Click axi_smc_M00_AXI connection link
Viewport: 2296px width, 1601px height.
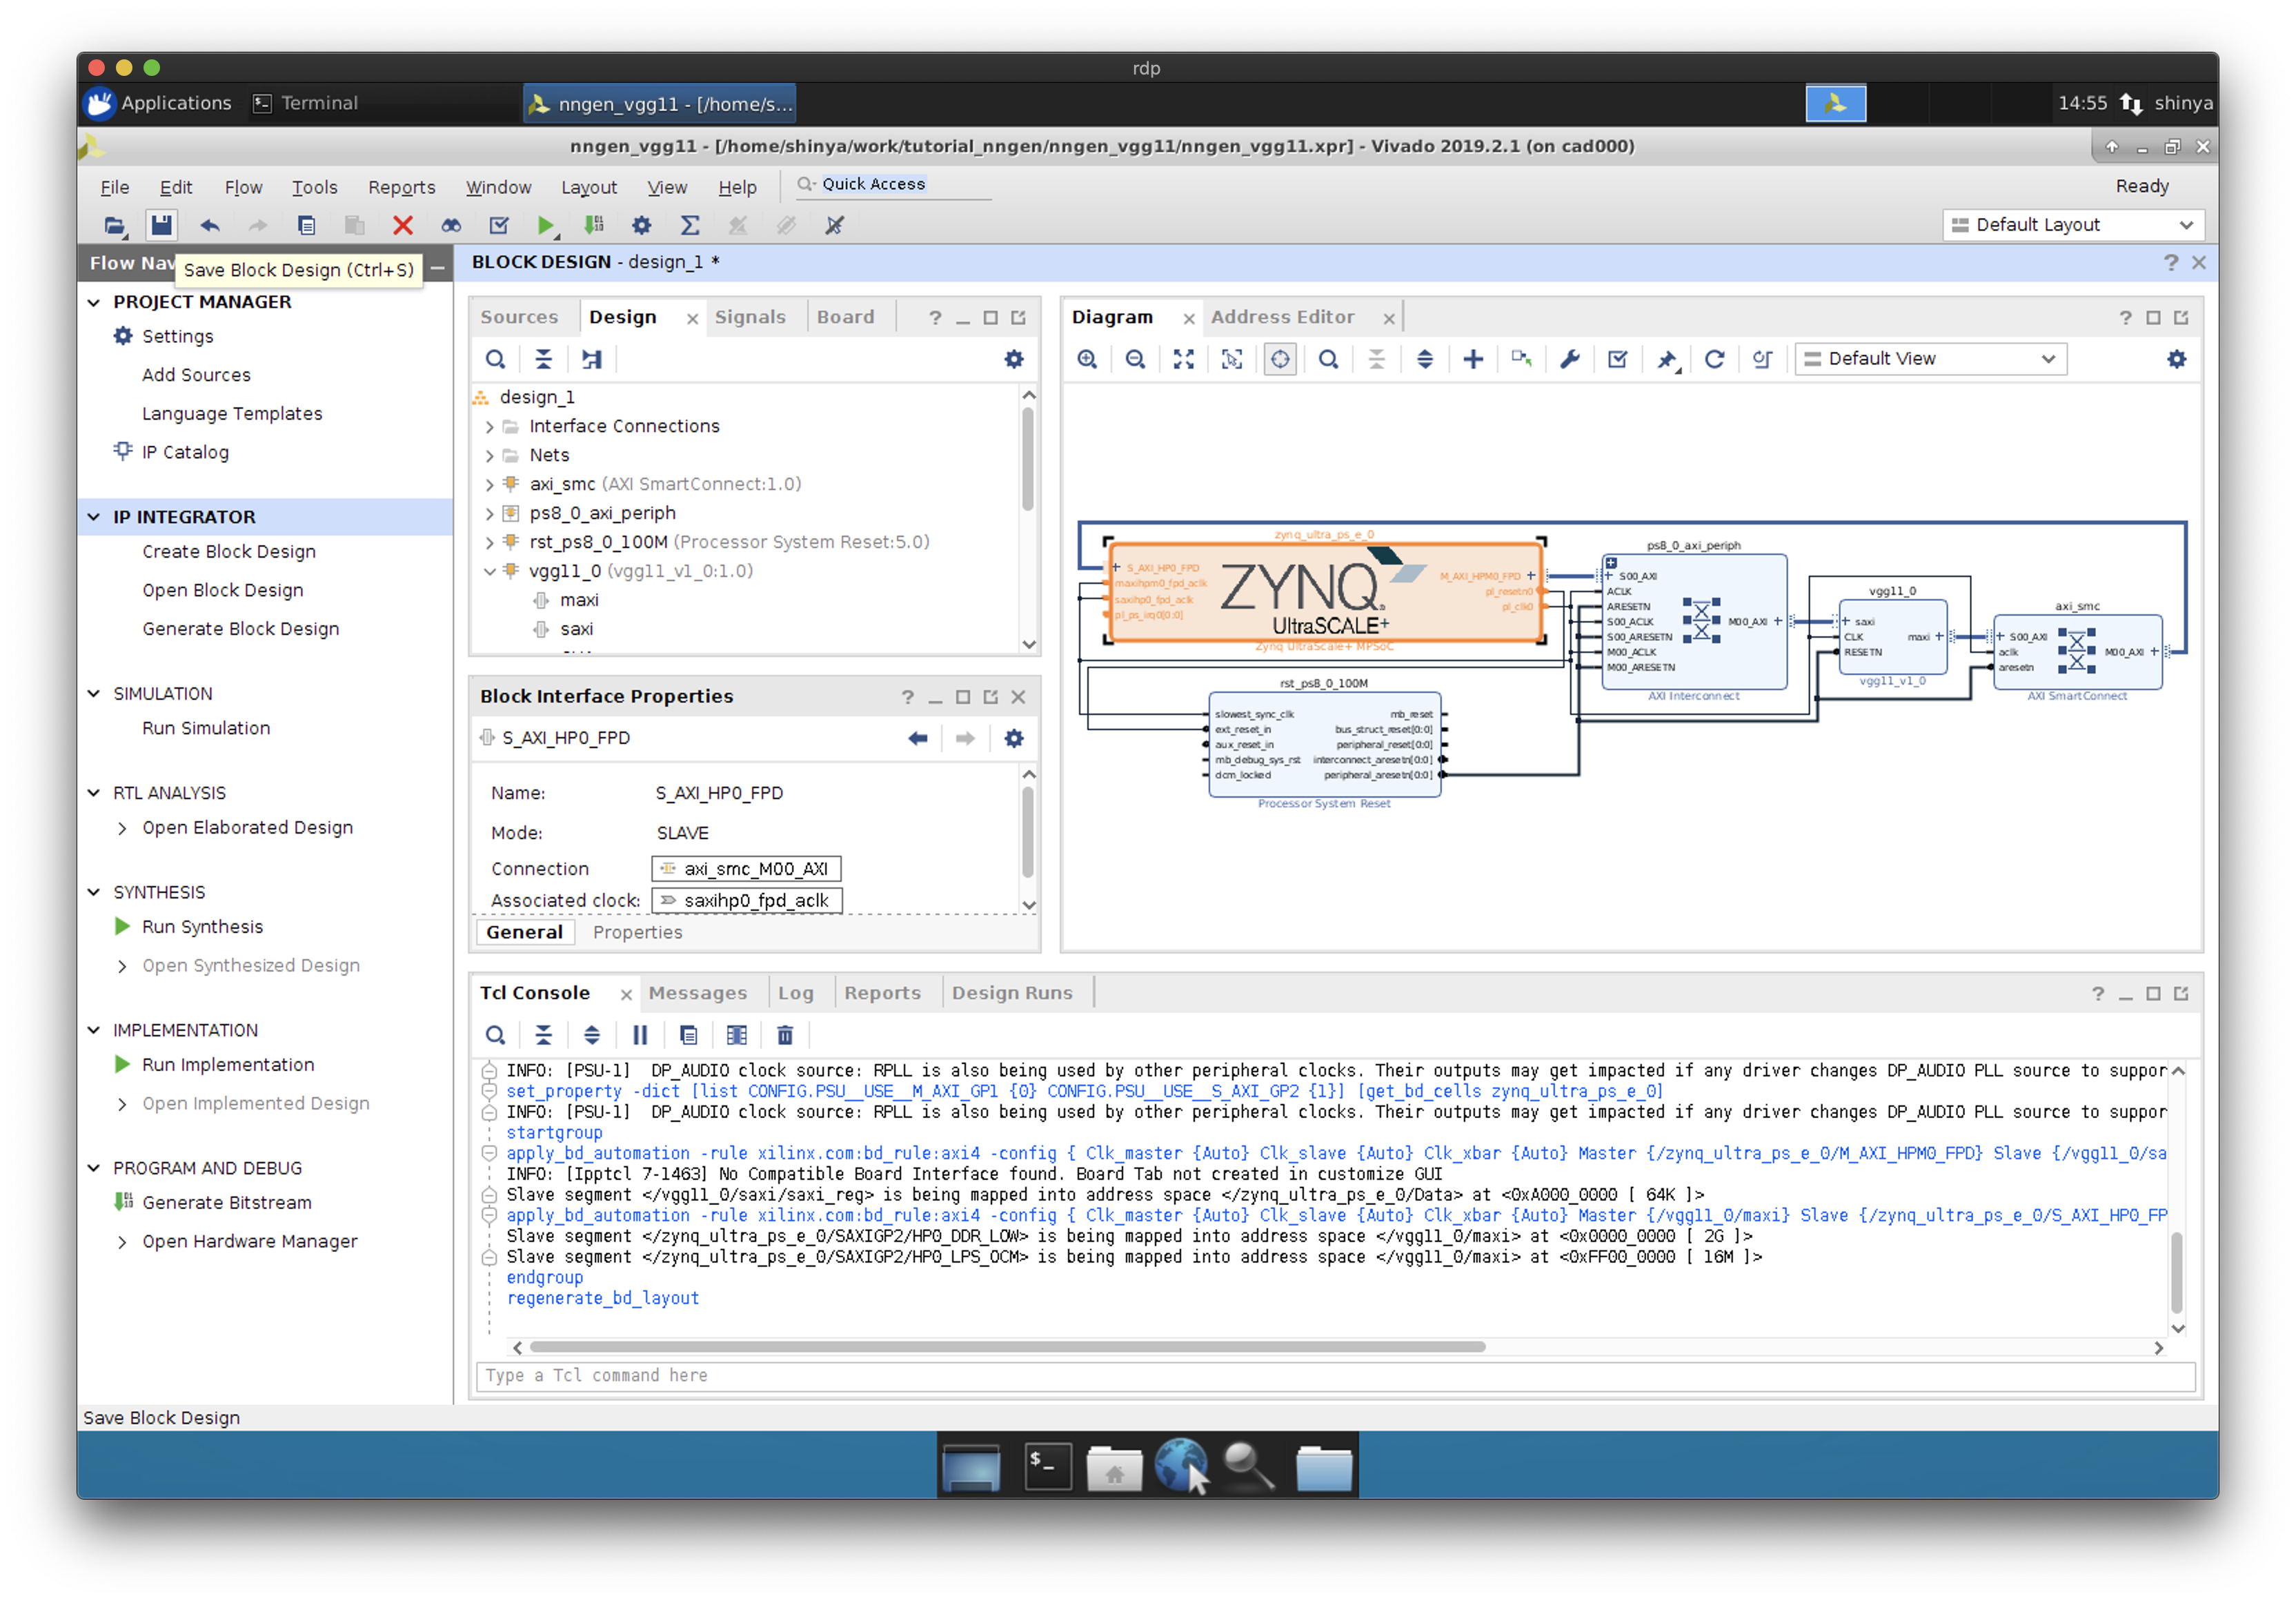click(x=755, y=869)
